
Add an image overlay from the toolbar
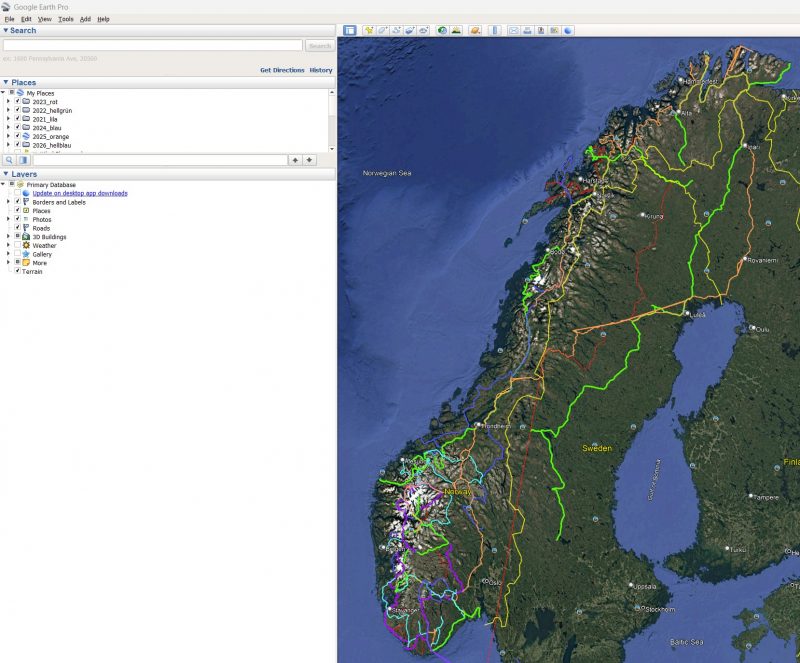(410, 31)
